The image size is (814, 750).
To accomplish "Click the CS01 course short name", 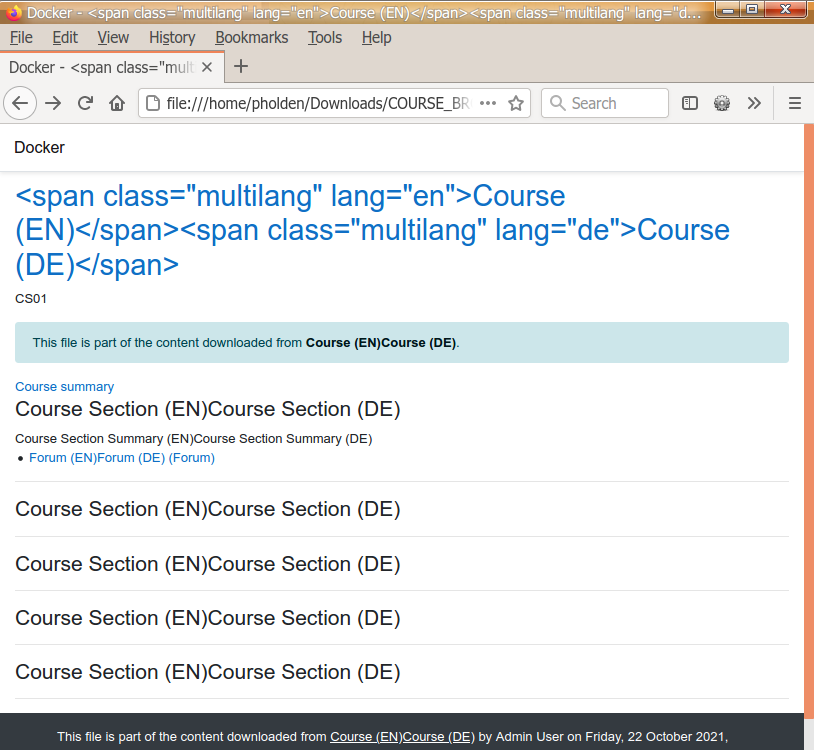I will [31, 299].
